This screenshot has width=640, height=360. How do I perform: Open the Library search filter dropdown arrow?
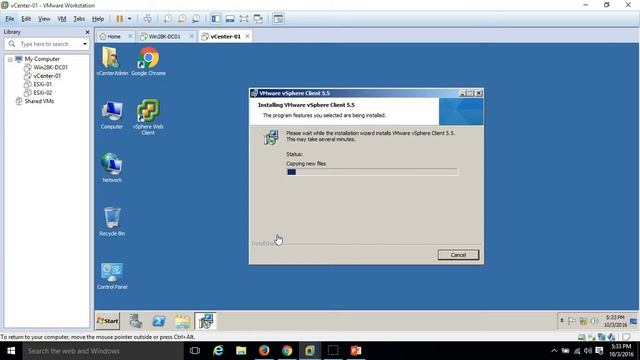[85, 44]
